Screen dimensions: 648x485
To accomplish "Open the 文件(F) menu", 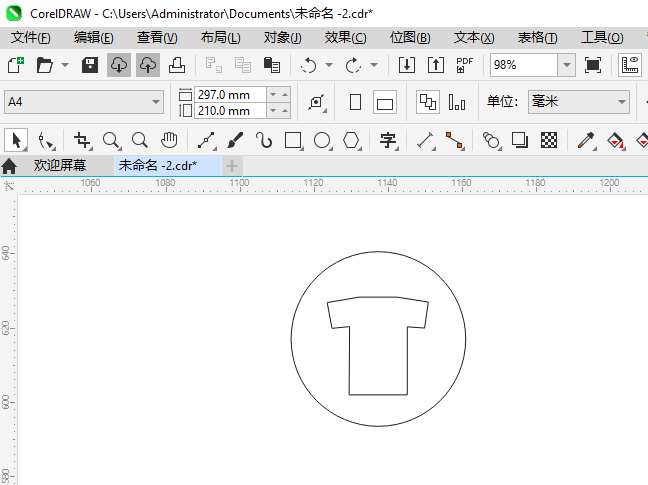I will pyautogui.click(x=31, y=38).
